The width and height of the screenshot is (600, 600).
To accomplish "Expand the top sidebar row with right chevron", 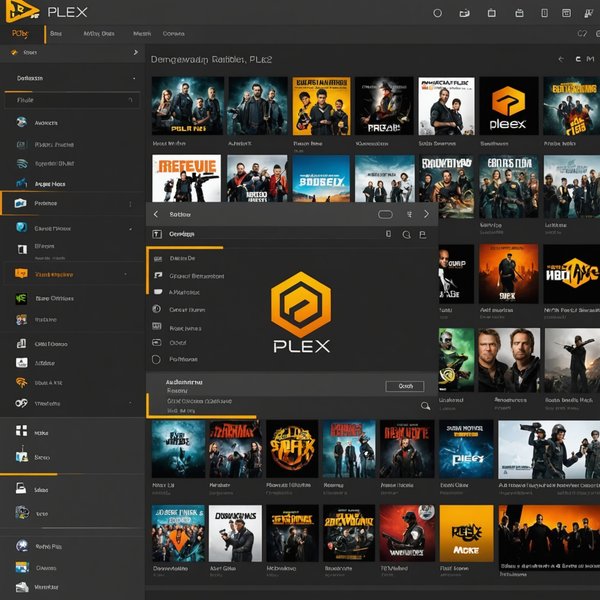I will (x=135, y=52).
